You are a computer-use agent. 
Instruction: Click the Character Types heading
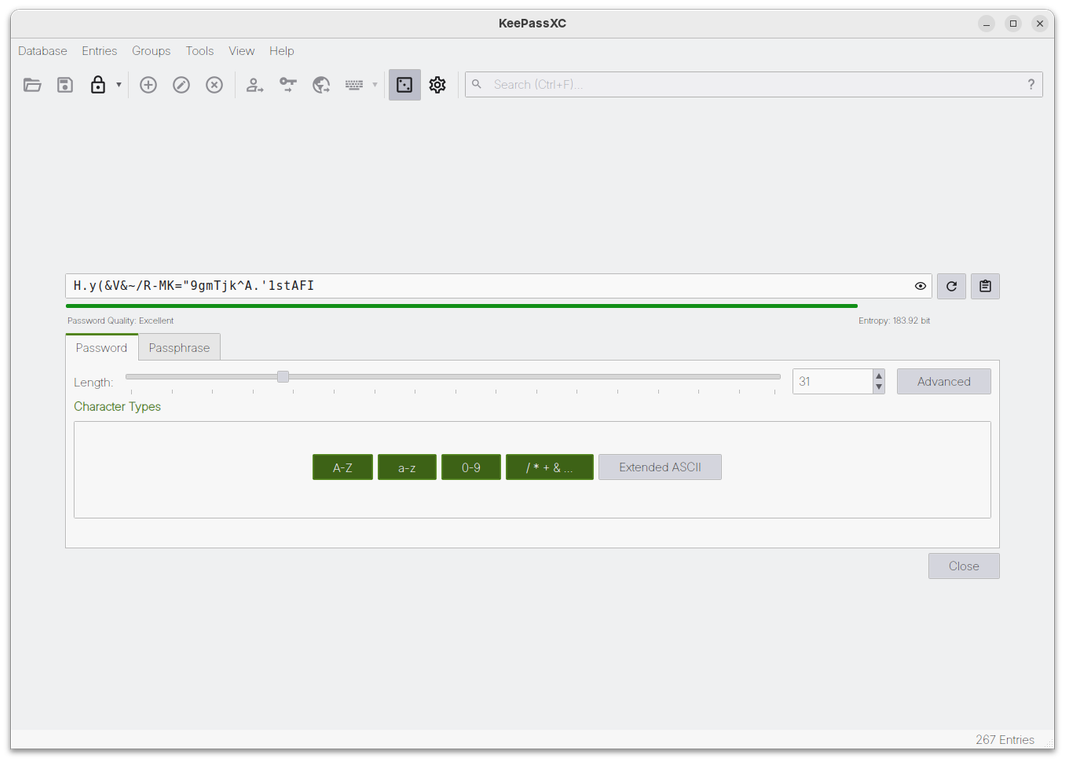(x=117, y=407)
